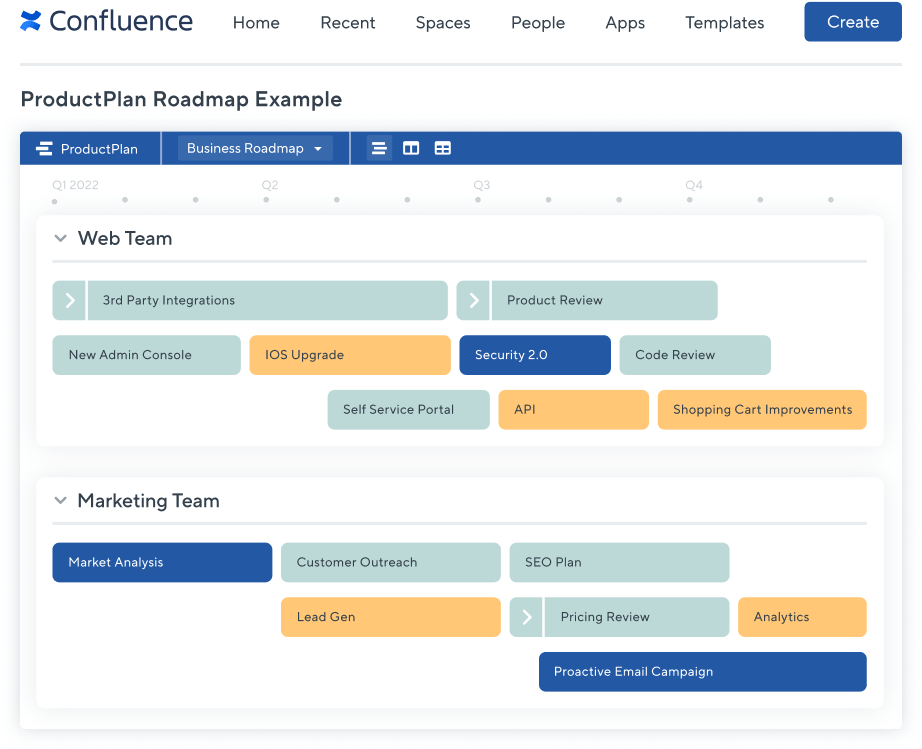Screen dimensions: 922x749
Task: Click the ProductPlan Roadmap Example page title
Action: 181,99
